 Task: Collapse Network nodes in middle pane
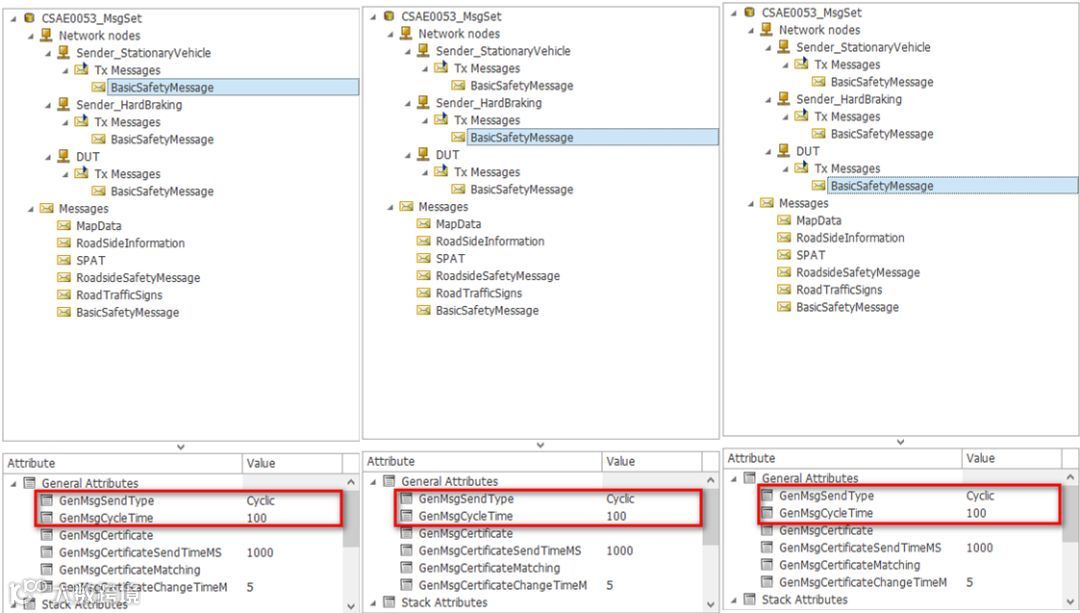tap(390, 34)
